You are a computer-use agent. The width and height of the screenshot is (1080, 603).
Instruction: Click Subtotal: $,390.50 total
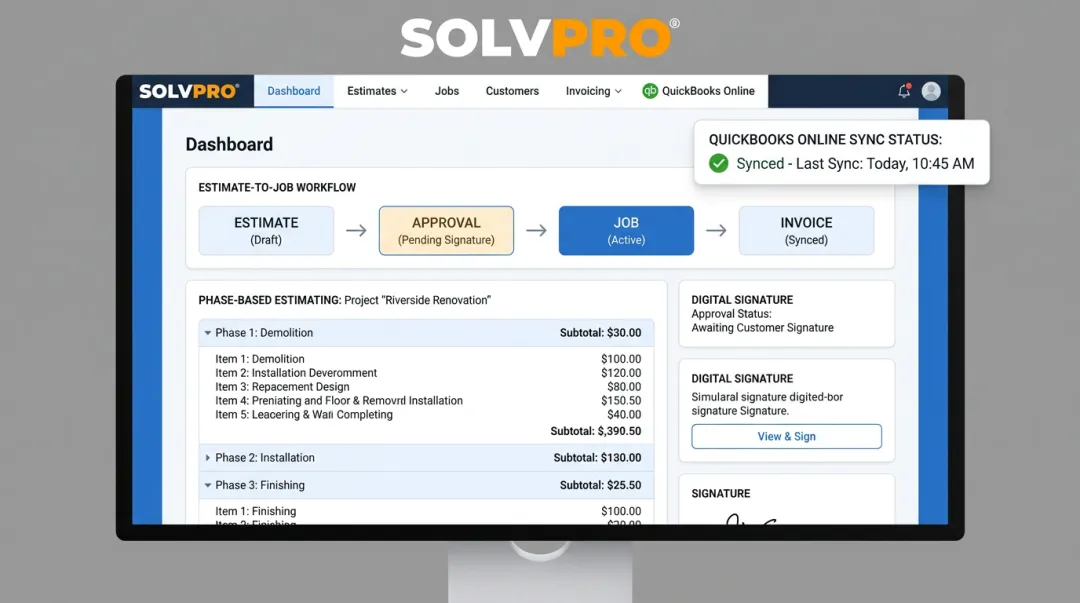596,431
